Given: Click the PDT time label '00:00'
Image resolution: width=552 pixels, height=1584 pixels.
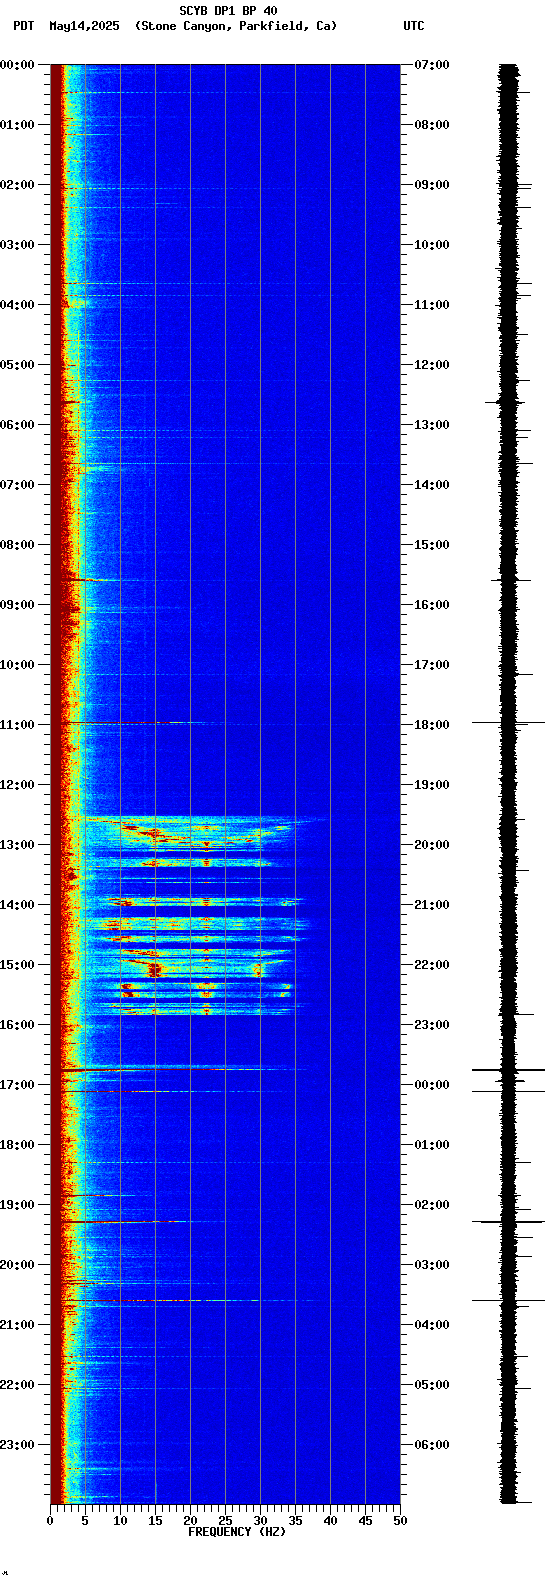Looking at the screenshot, I should (17, 65).
